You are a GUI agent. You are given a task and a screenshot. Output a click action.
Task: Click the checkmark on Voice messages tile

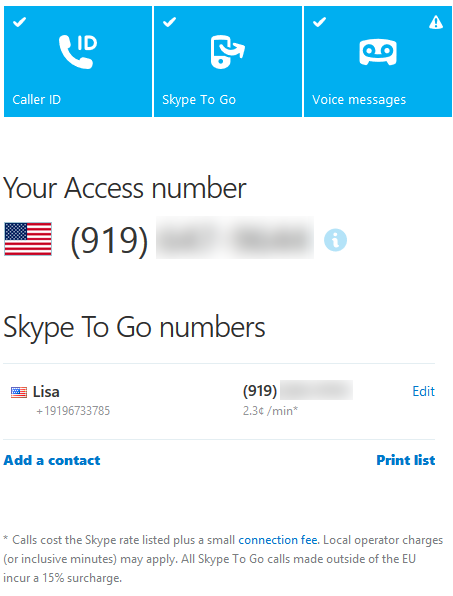[319, 22]
